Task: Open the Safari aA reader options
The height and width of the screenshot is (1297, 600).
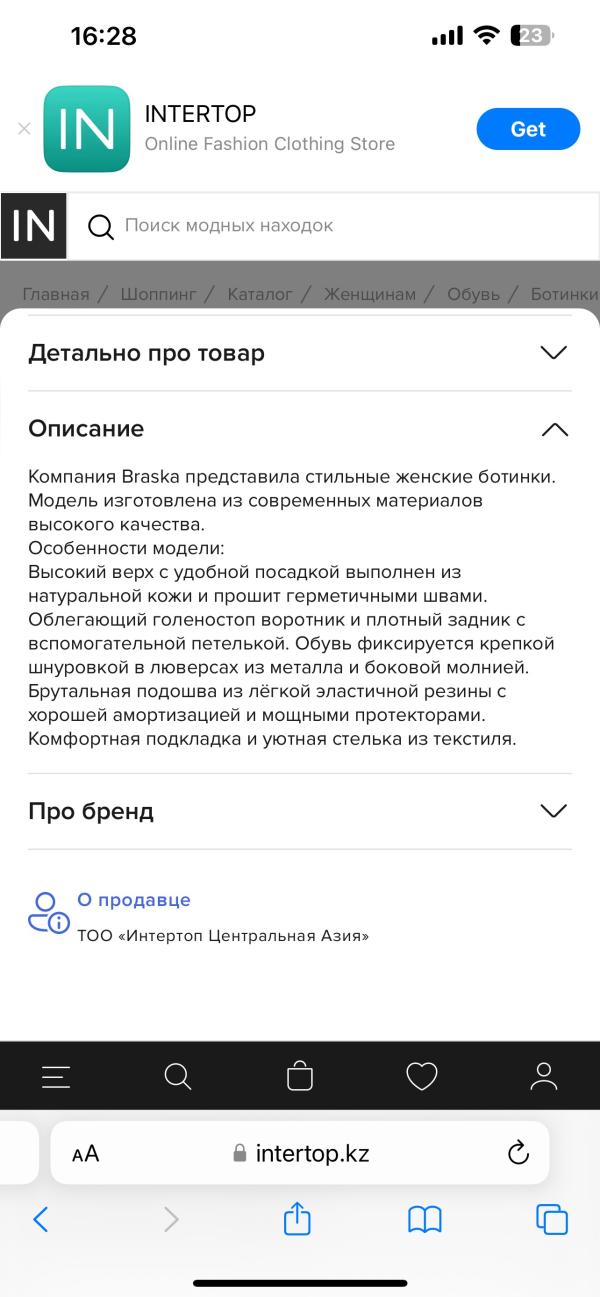Action: (86, 1153)
